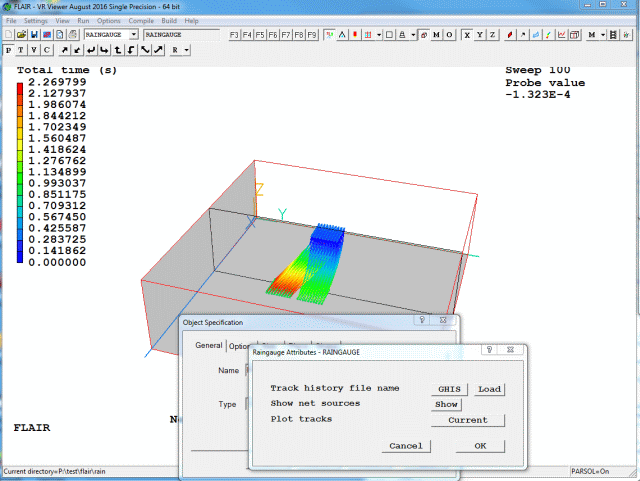This screenshot has width=640, height=481.
Task: Toggle the P pressure display button
Action: coord(9,49)
